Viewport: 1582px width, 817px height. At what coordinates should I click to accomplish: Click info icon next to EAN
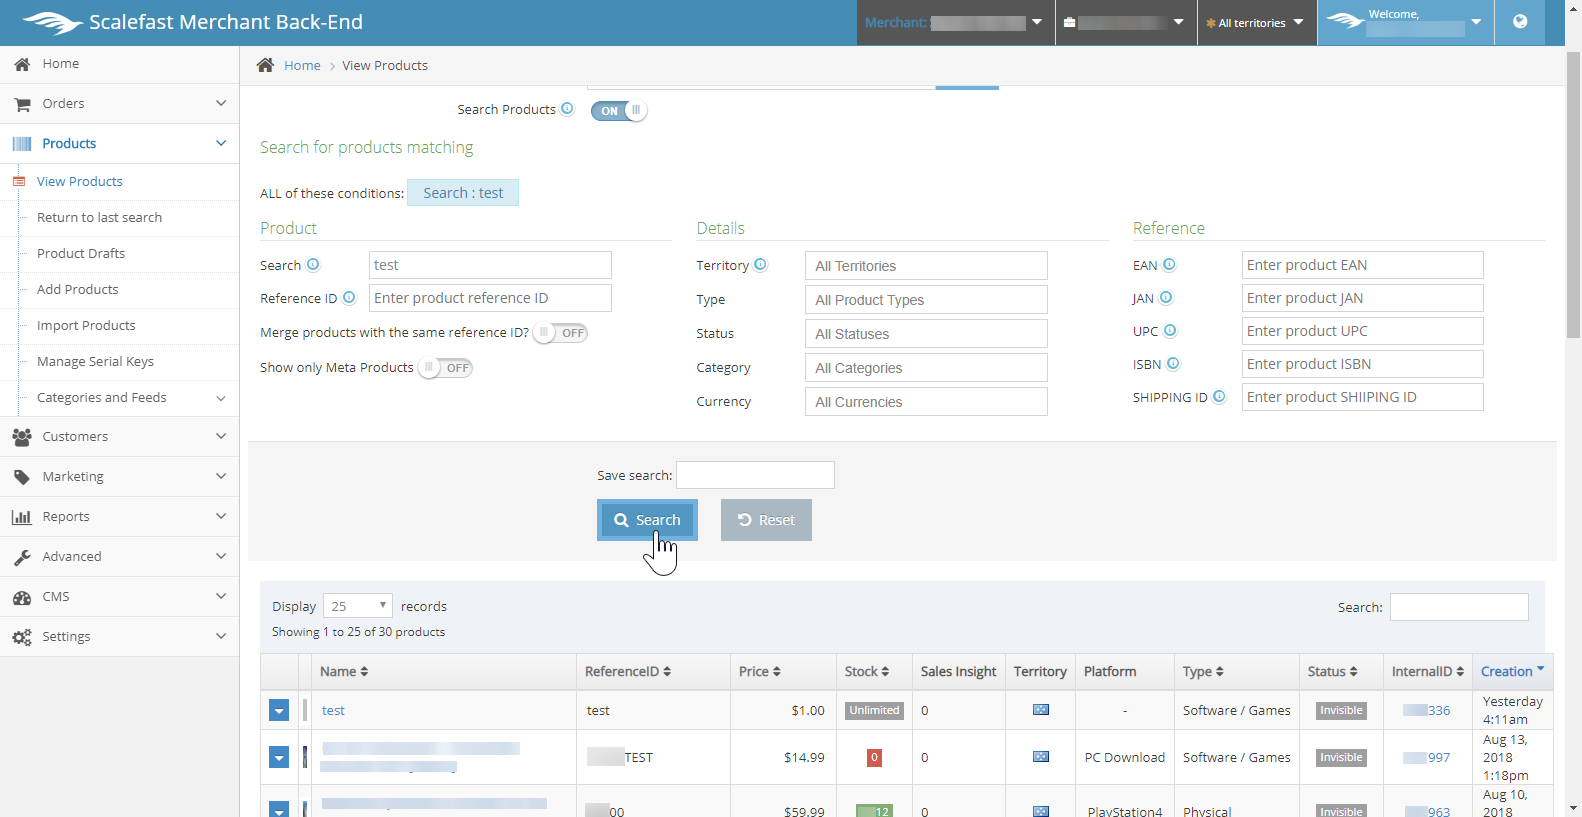pyautogui.click(x=1169, y=265)
